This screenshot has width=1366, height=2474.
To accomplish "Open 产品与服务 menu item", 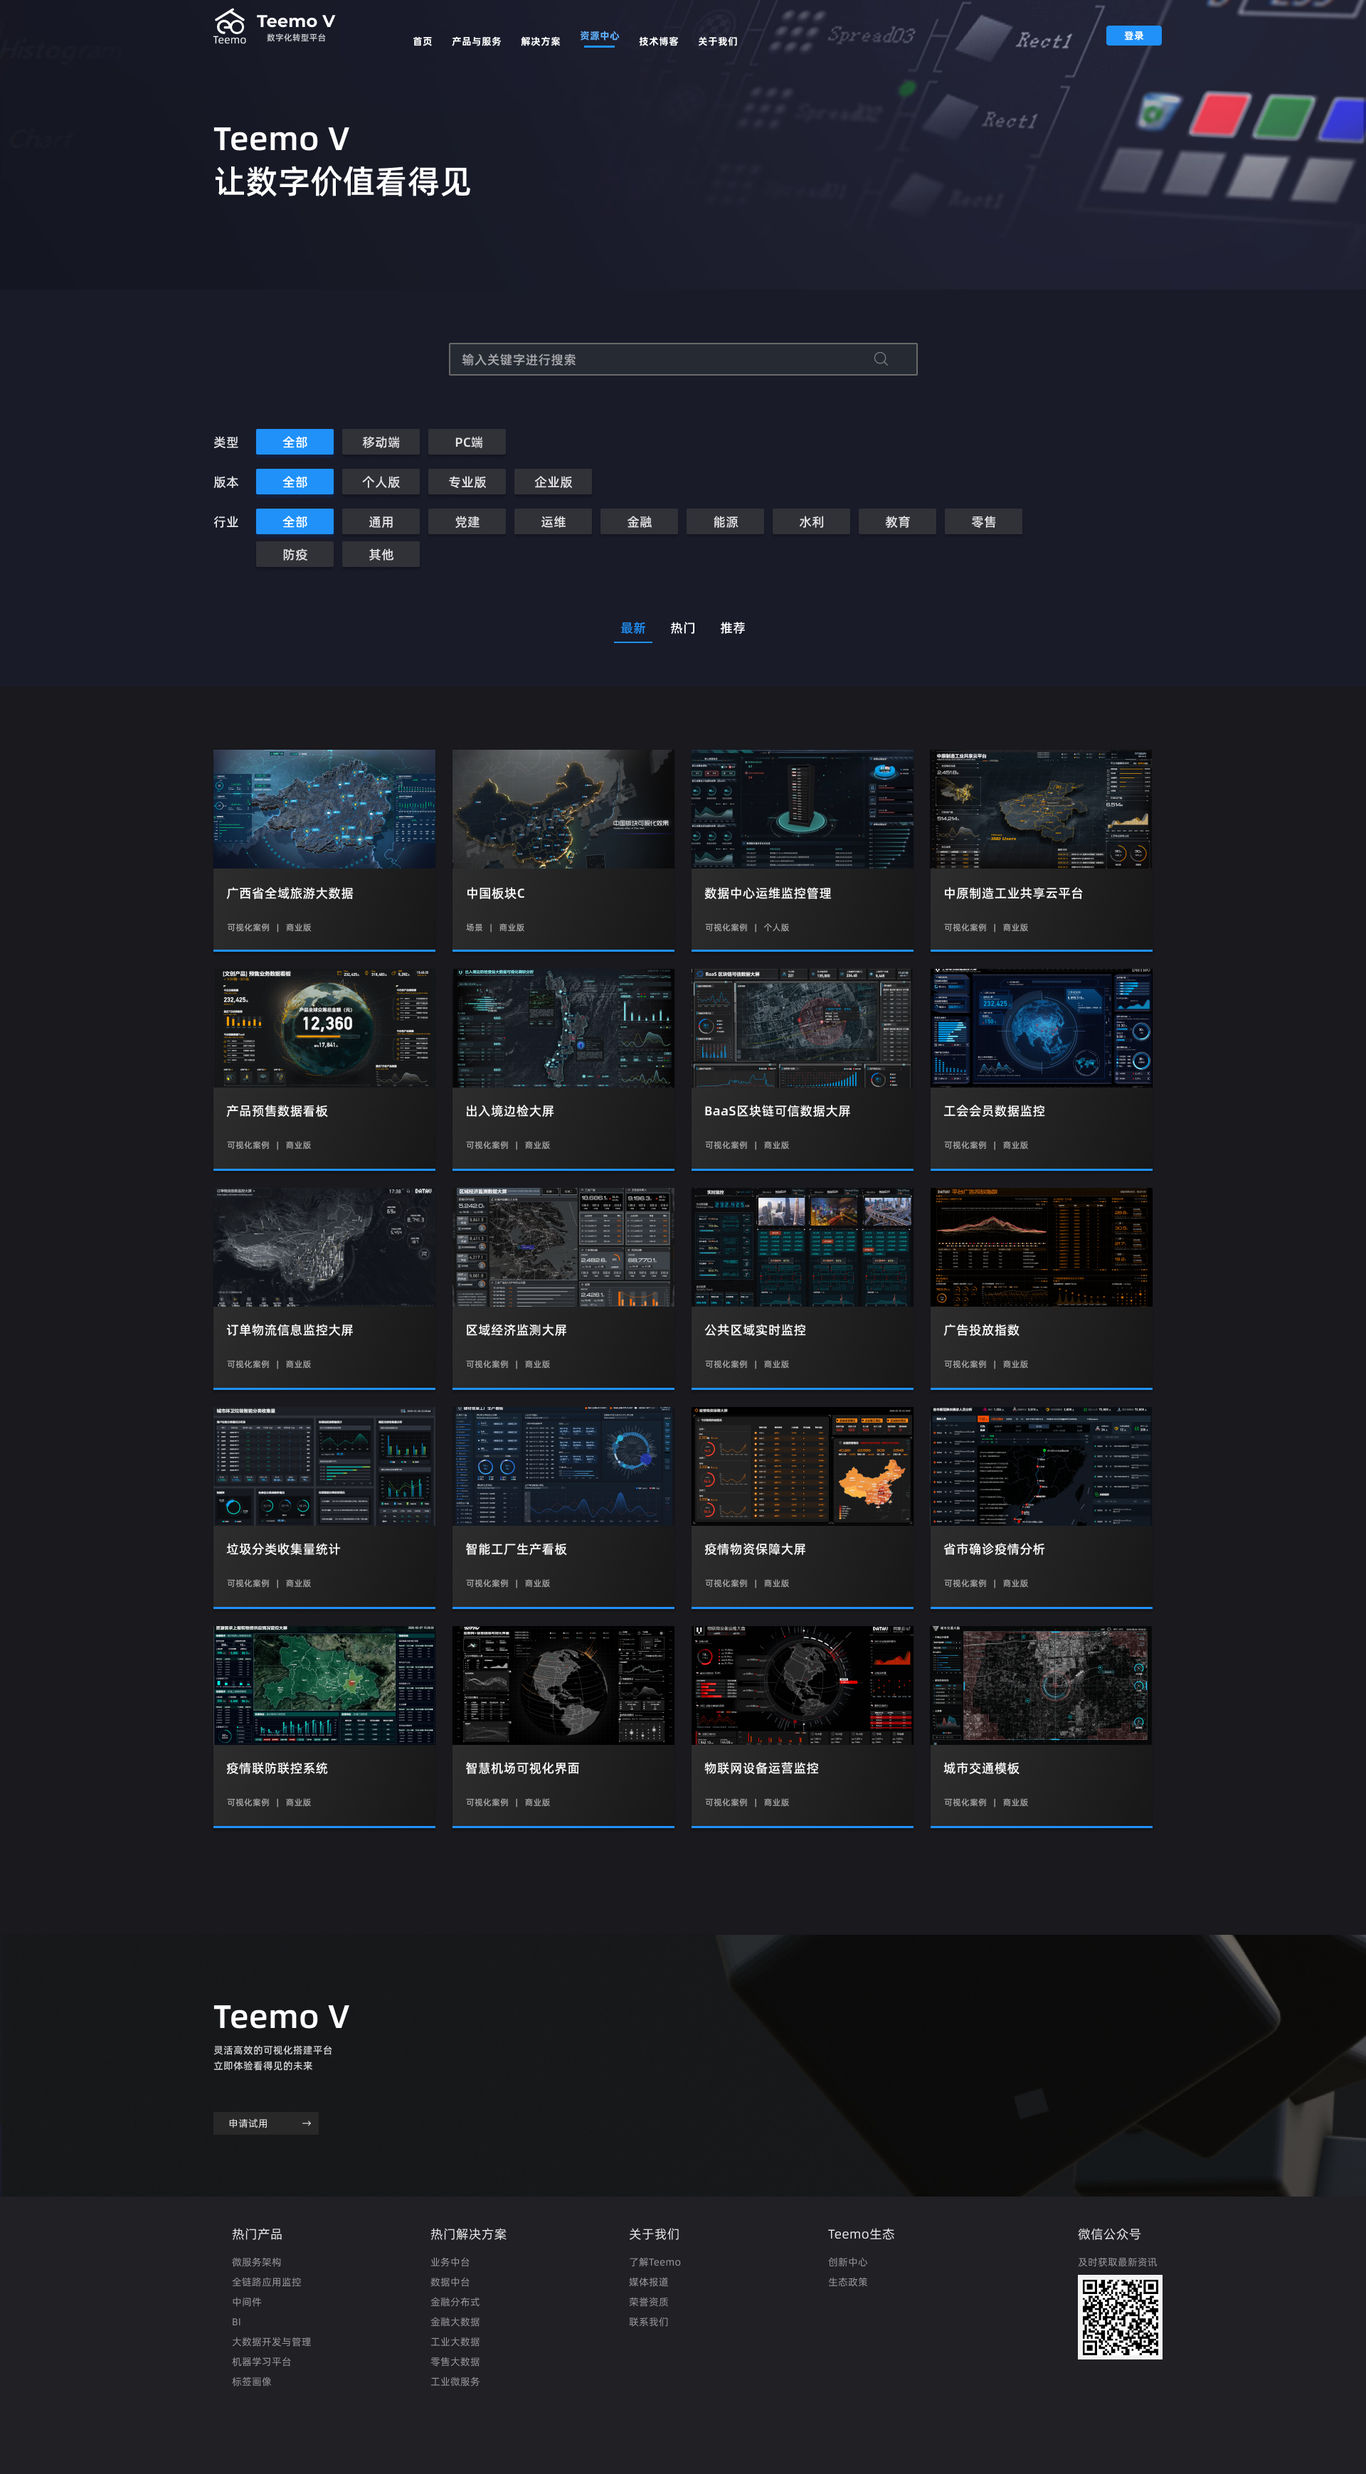I will (x=476, y=41).
